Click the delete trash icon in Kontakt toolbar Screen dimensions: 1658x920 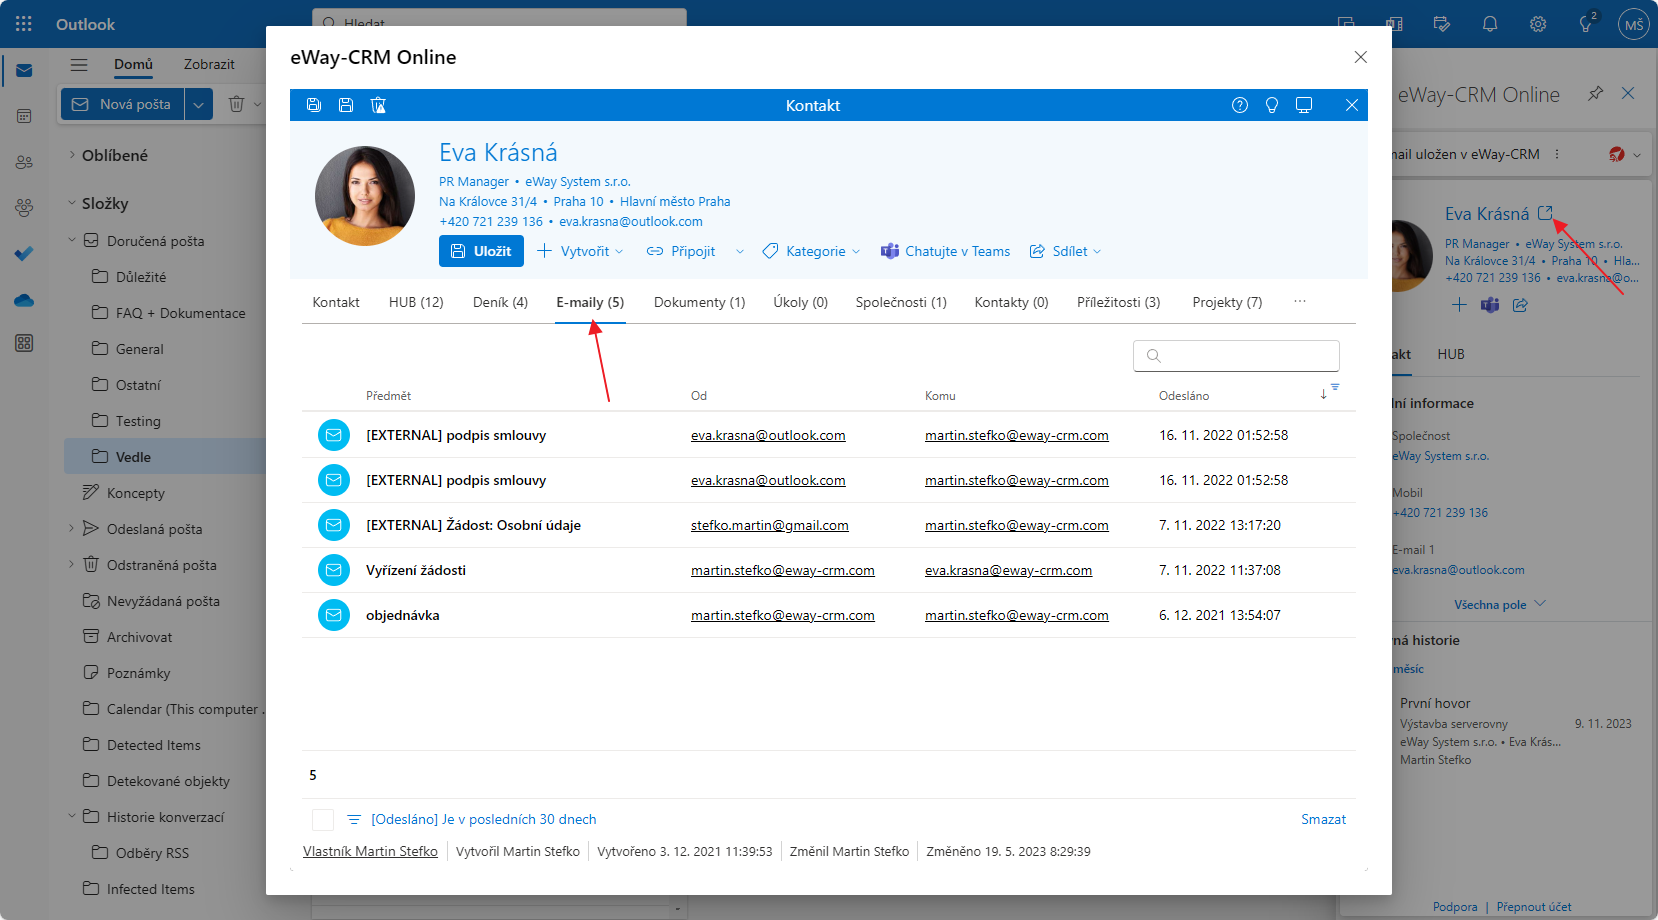click(378, 105)
